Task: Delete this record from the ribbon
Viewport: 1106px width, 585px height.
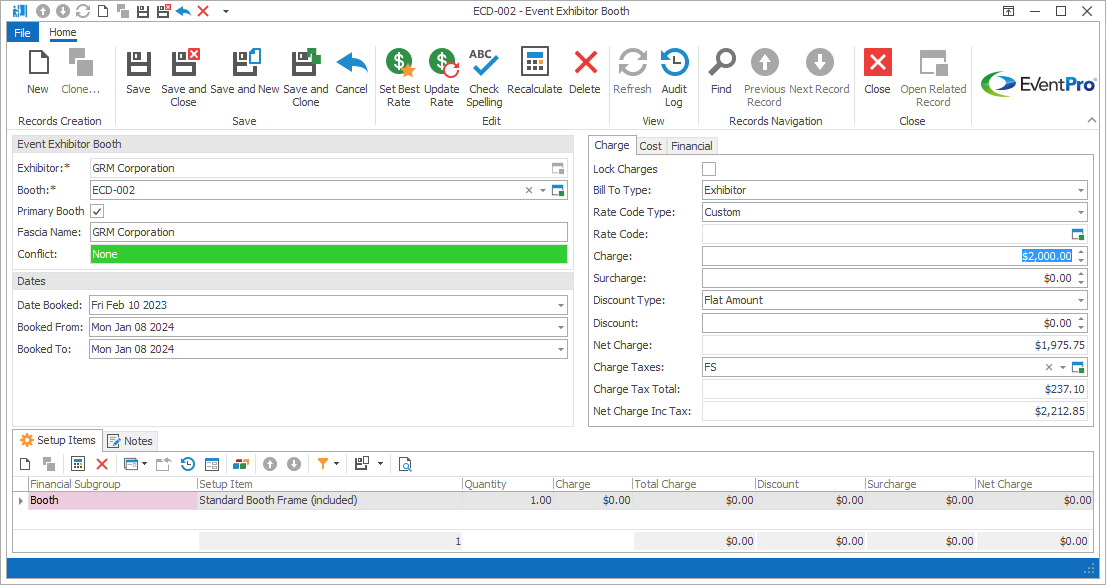Action: pos(585,72)
